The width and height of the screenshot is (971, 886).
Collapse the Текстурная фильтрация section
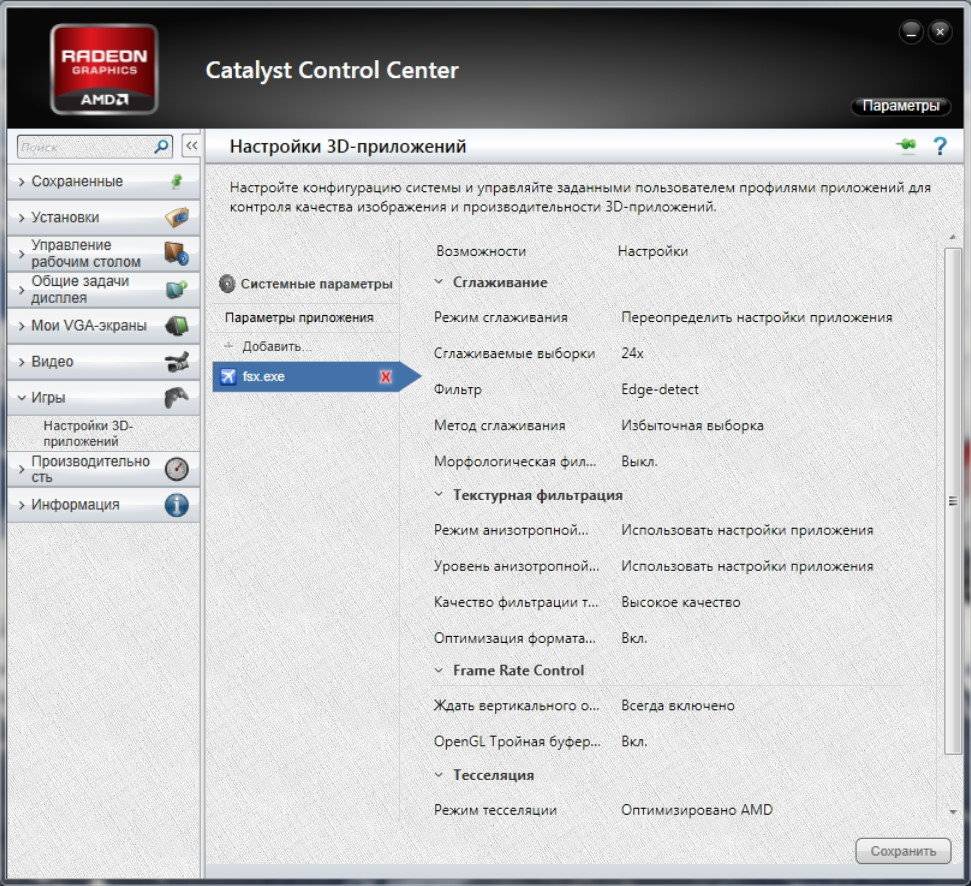(438, 495)
